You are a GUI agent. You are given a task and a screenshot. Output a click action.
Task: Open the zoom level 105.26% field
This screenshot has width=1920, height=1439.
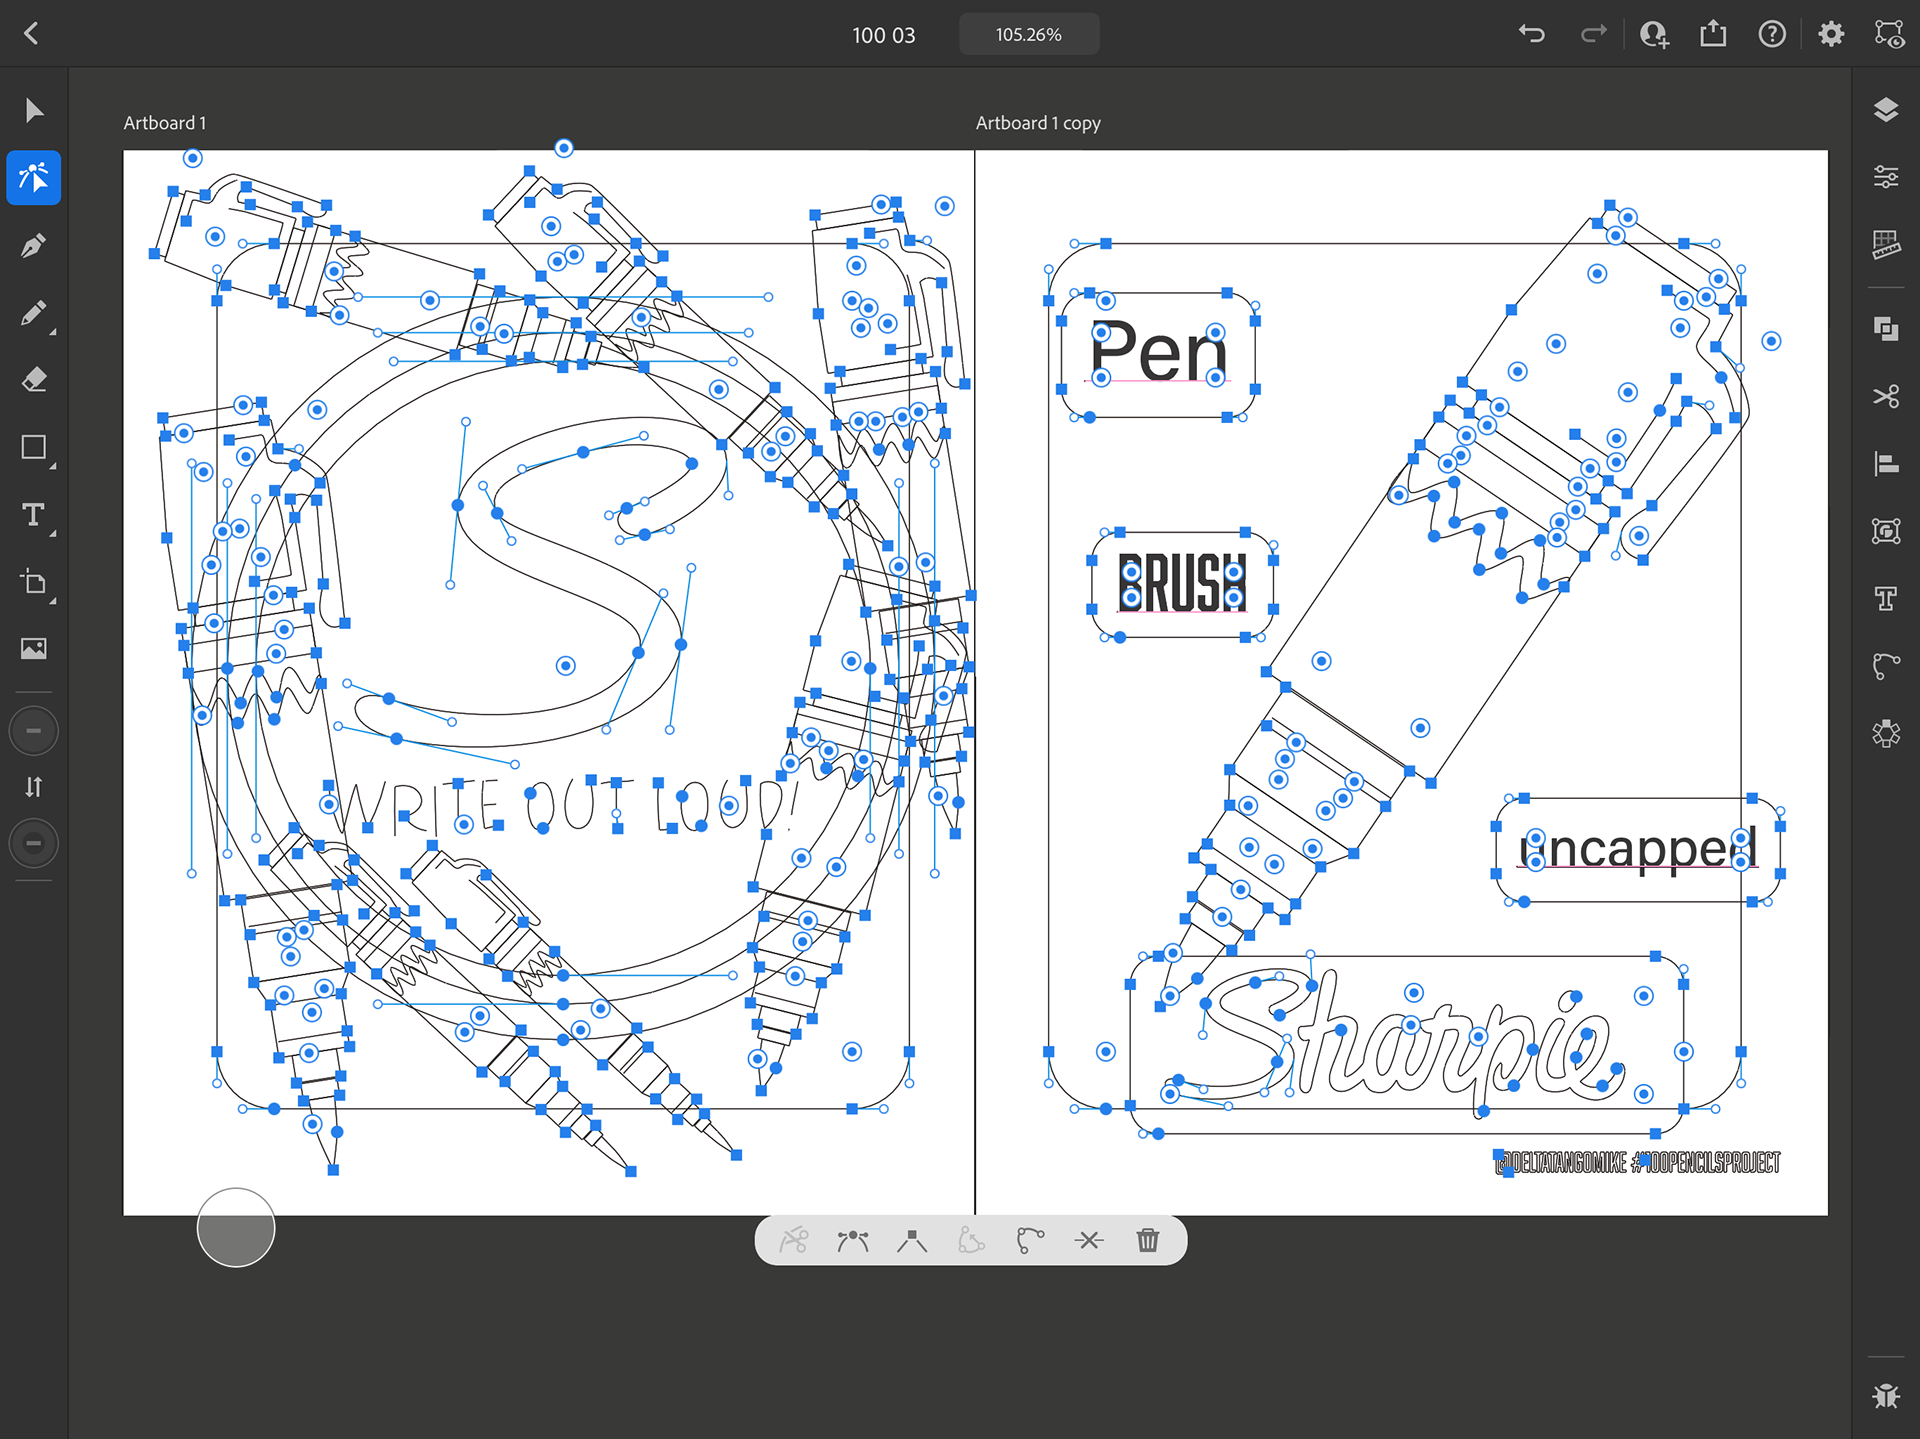(1029, 34)
